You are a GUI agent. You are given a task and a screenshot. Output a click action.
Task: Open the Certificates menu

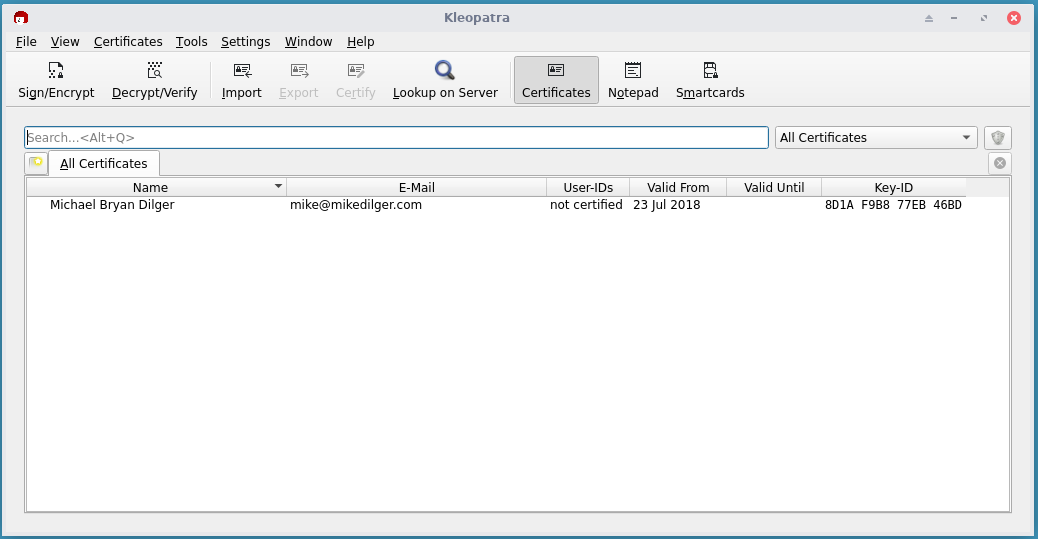pos(128,42)
